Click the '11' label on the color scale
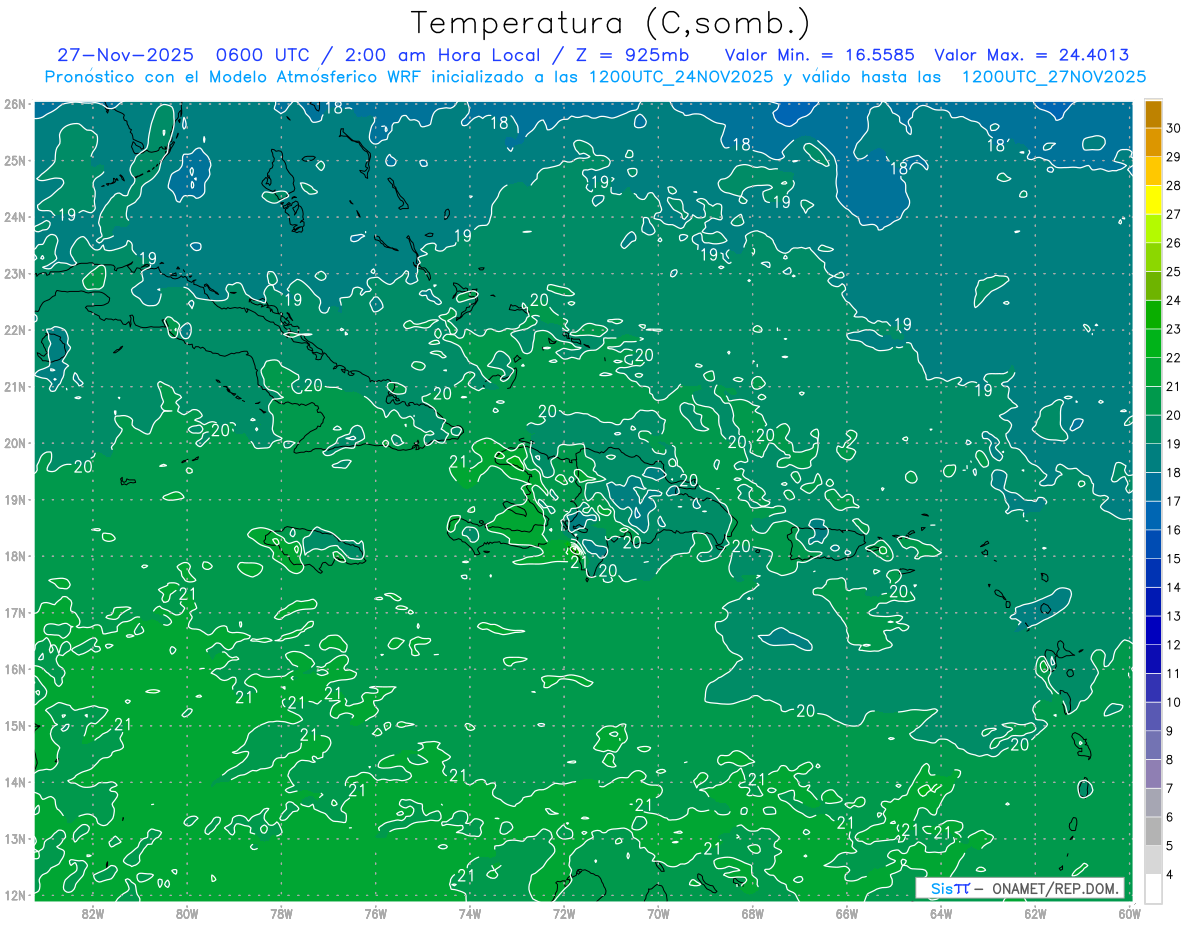Screen dimensions: 1200x927 point(1173,674)
